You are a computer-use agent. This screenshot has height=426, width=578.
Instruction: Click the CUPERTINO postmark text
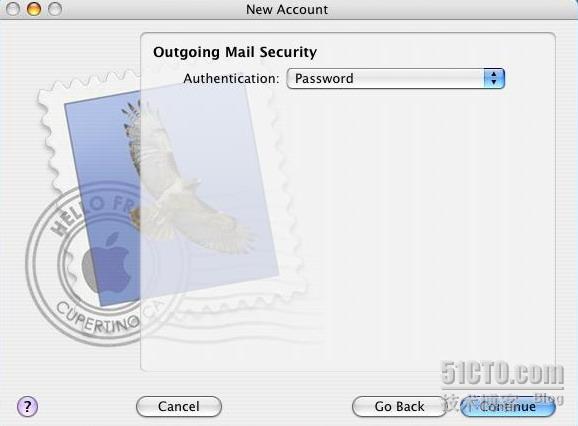click(98, 318)
